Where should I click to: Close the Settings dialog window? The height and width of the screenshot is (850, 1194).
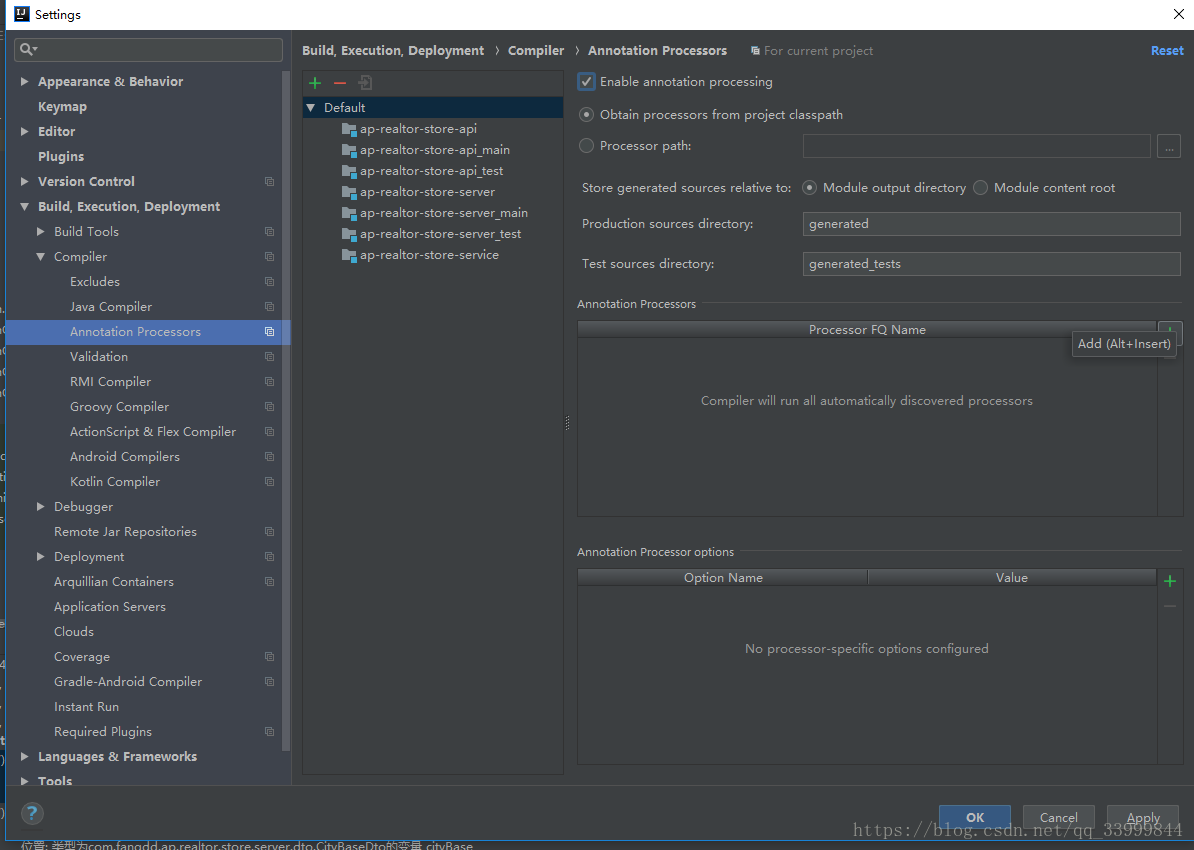point(1178,14)
